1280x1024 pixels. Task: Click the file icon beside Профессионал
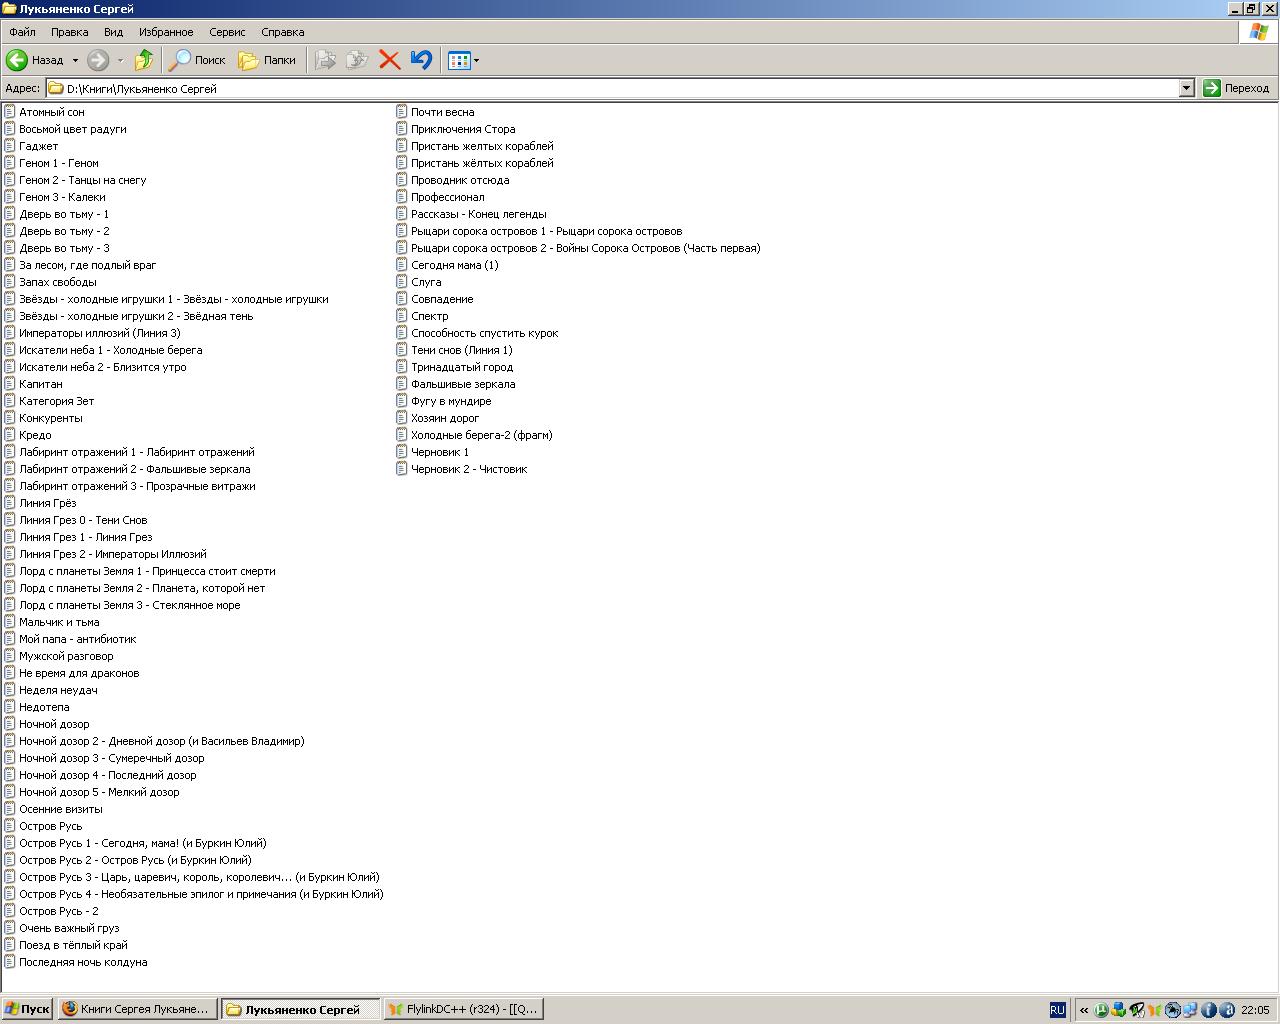click(402, 197)
